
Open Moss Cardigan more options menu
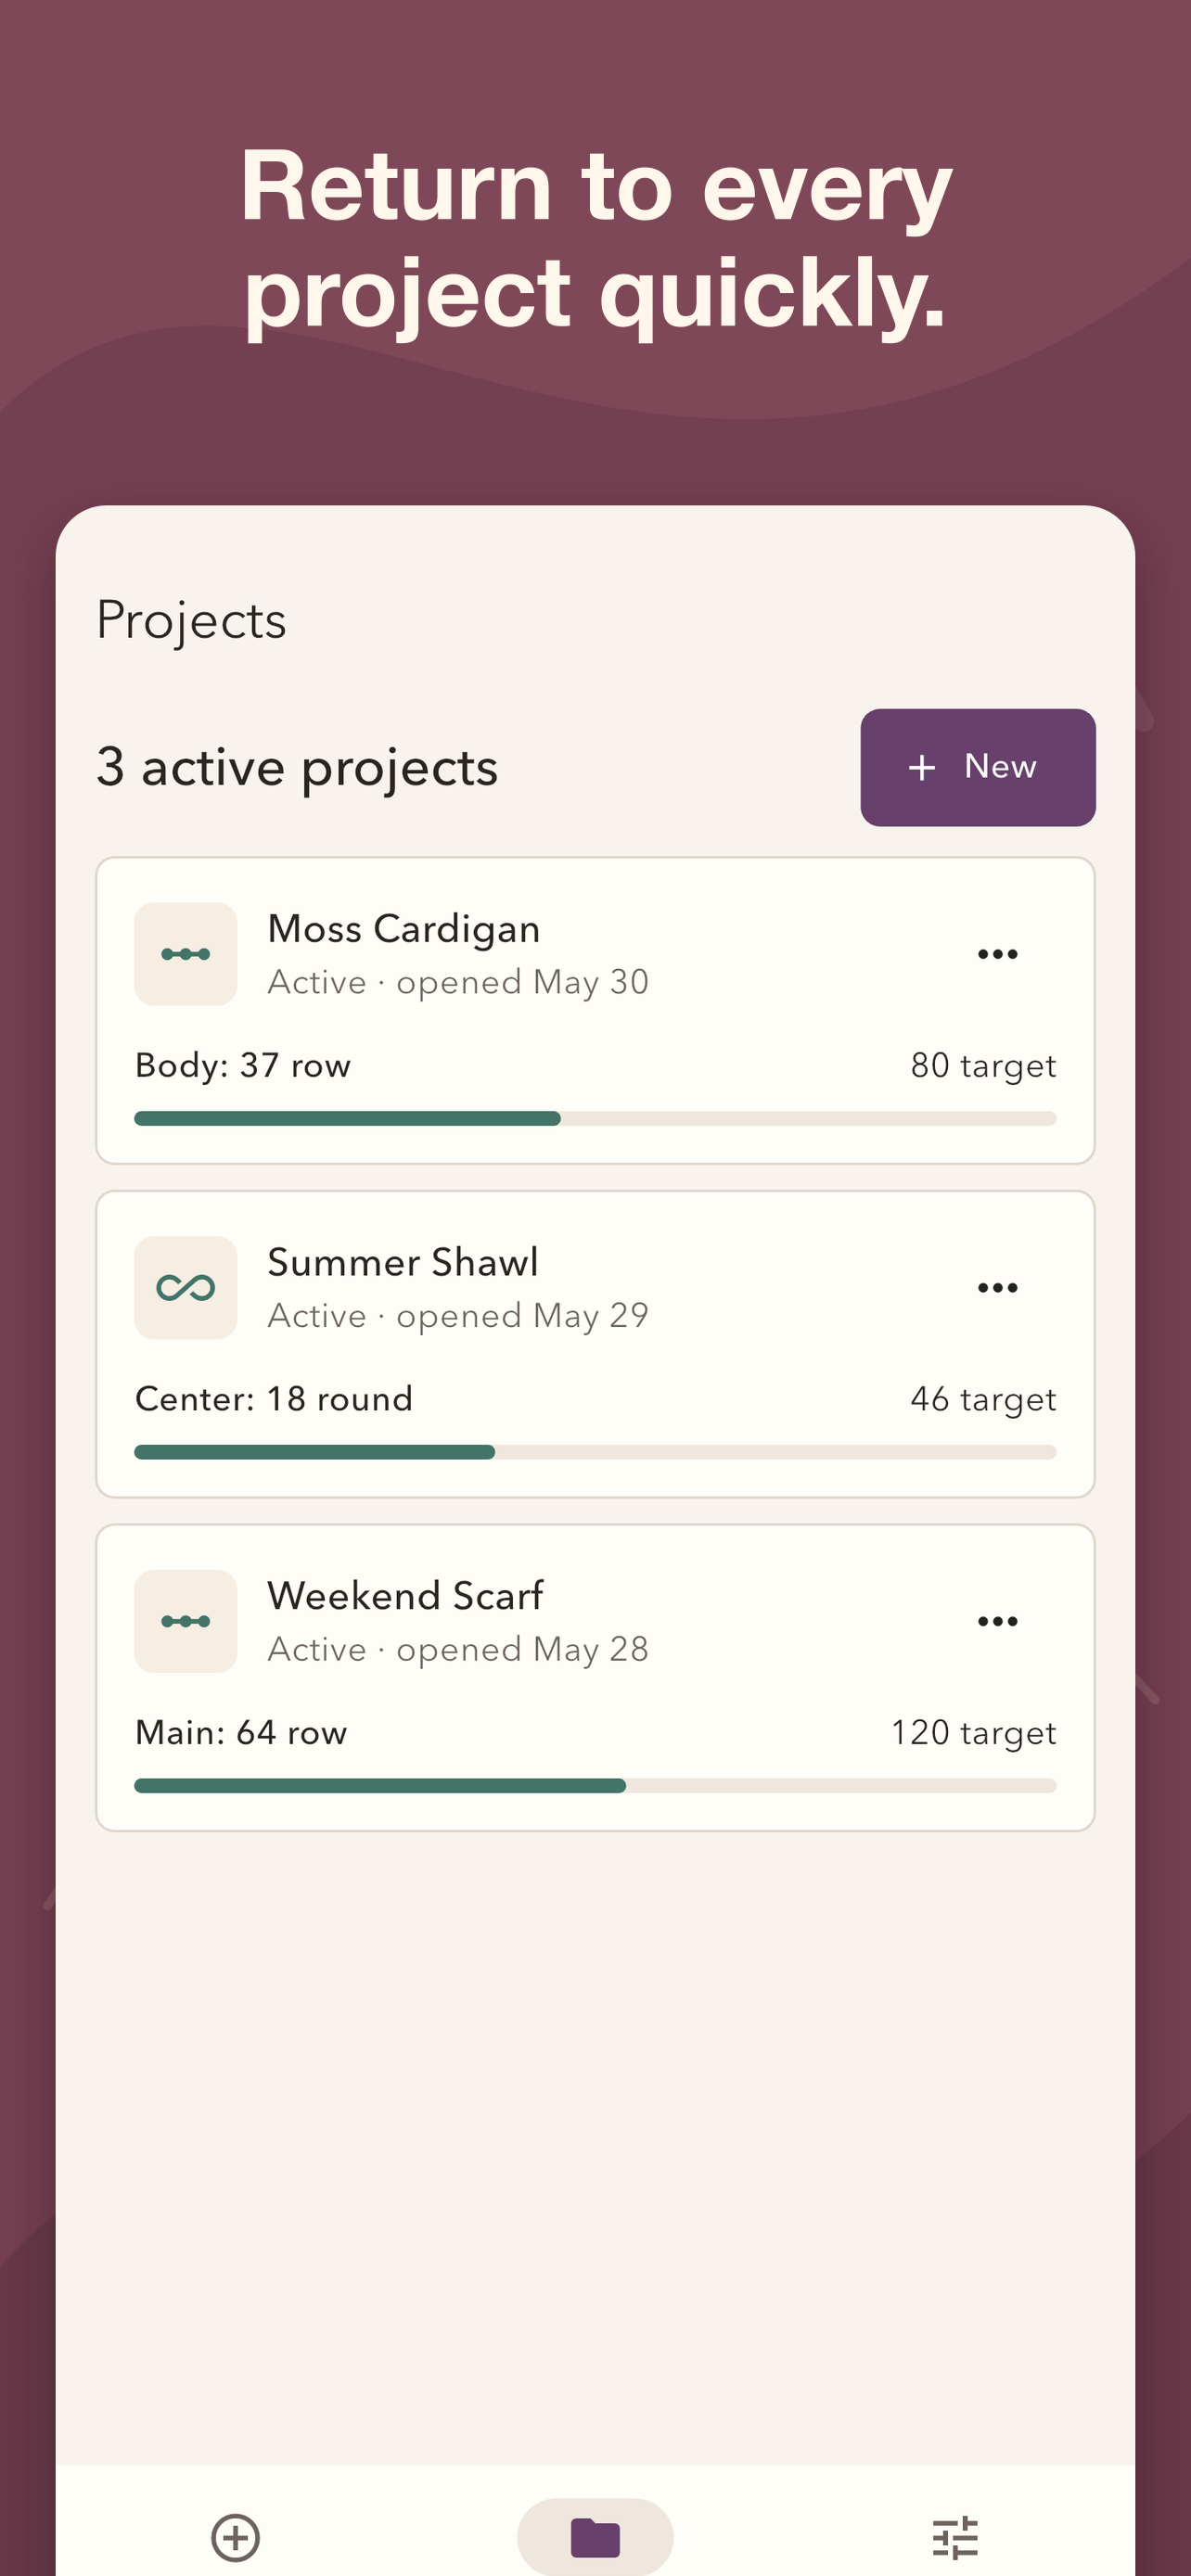(x=997, y=954)
